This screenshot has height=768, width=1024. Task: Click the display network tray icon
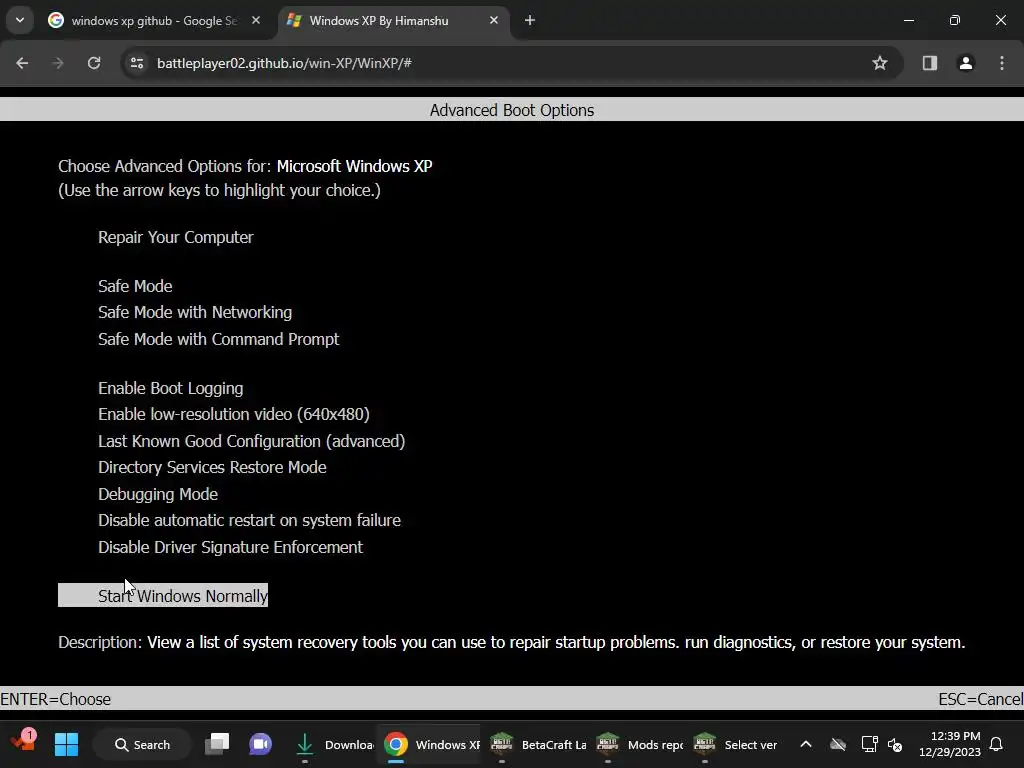869,744
